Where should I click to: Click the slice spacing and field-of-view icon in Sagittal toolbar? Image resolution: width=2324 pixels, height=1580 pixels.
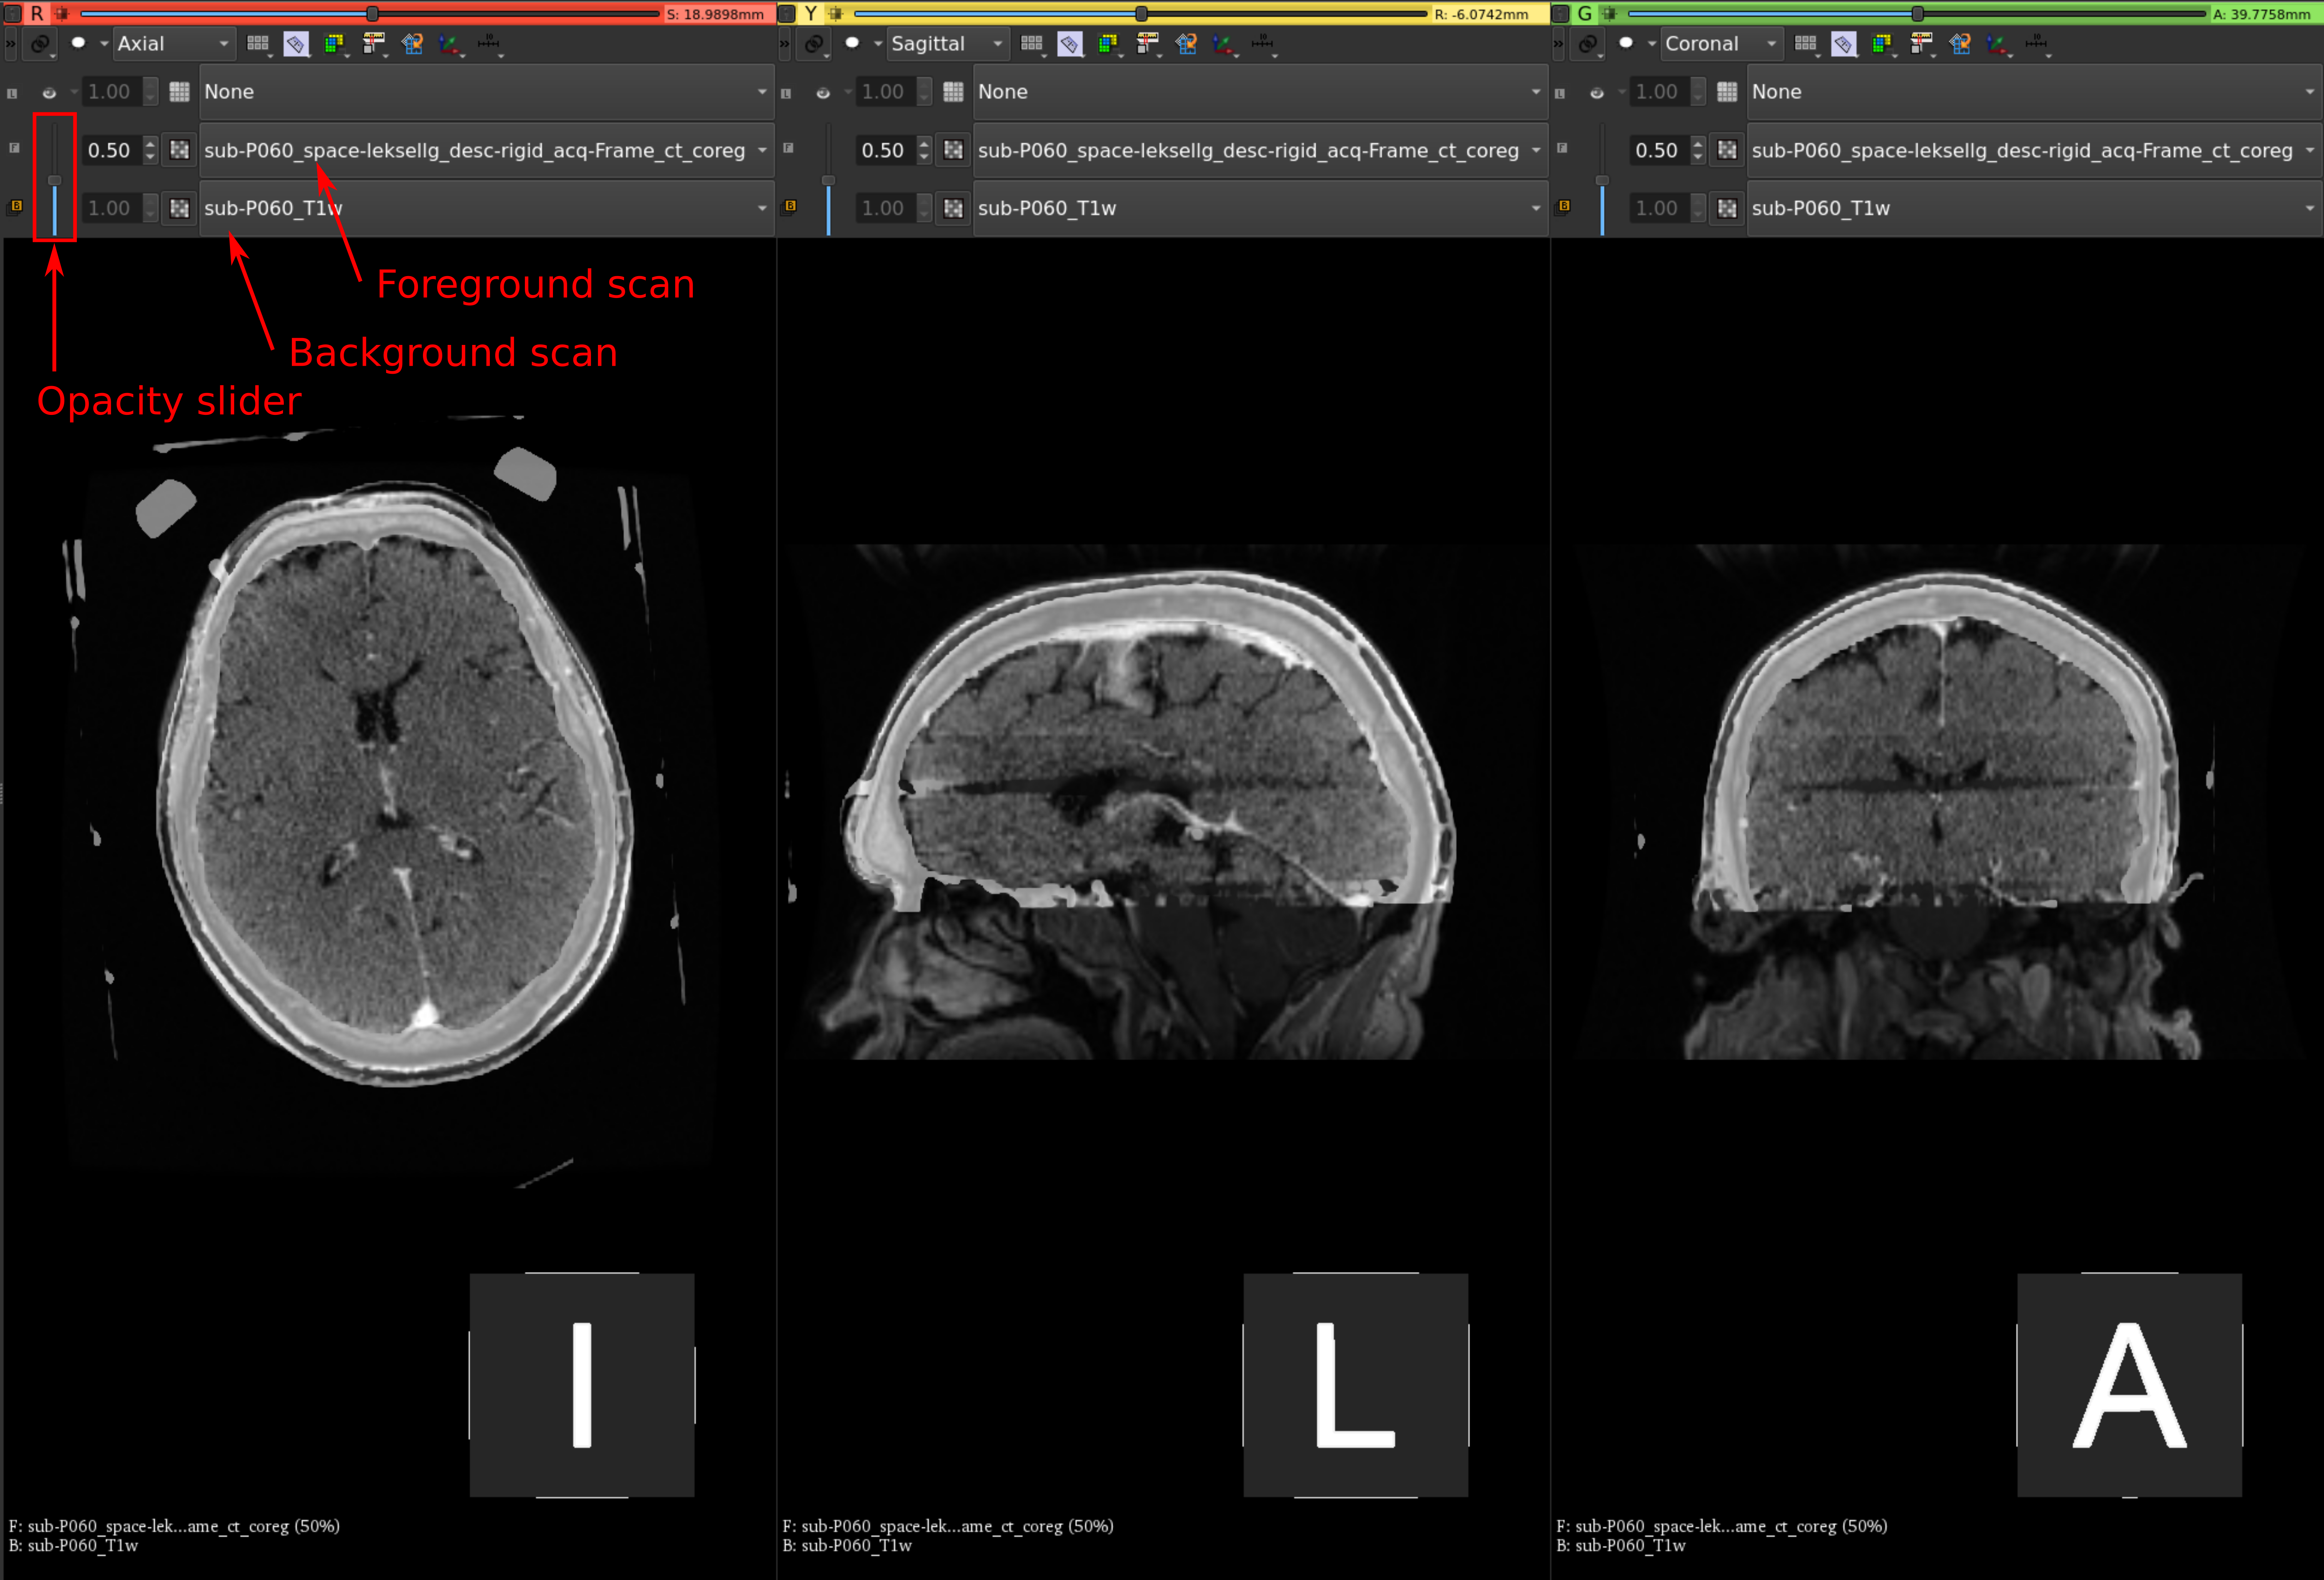click(1148, 44)
